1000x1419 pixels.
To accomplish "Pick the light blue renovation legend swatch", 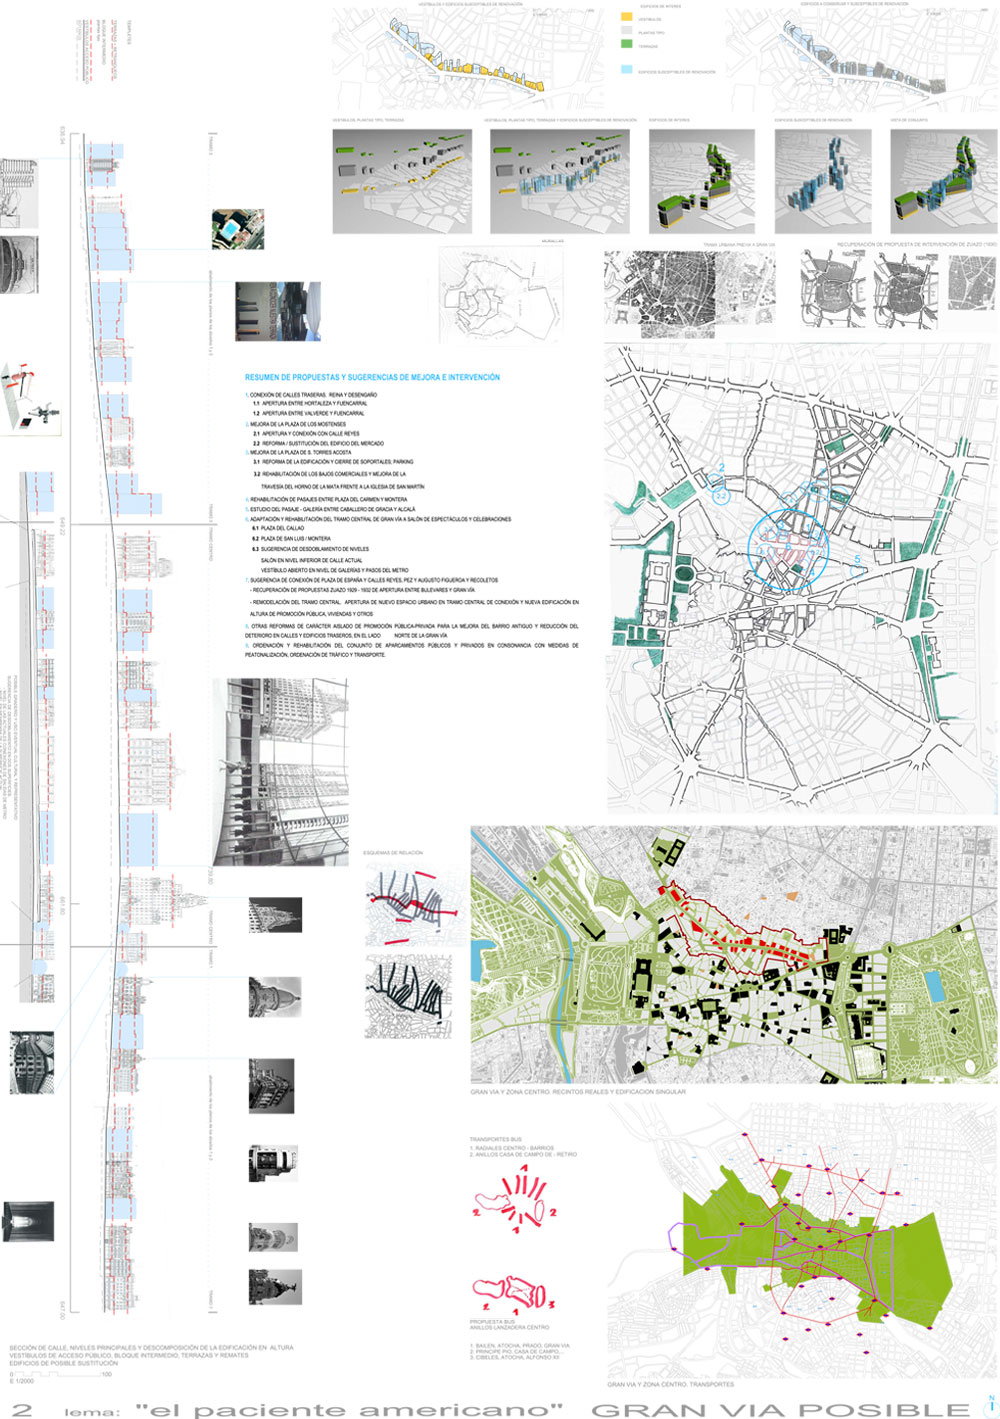I will [x=627, y=70].
